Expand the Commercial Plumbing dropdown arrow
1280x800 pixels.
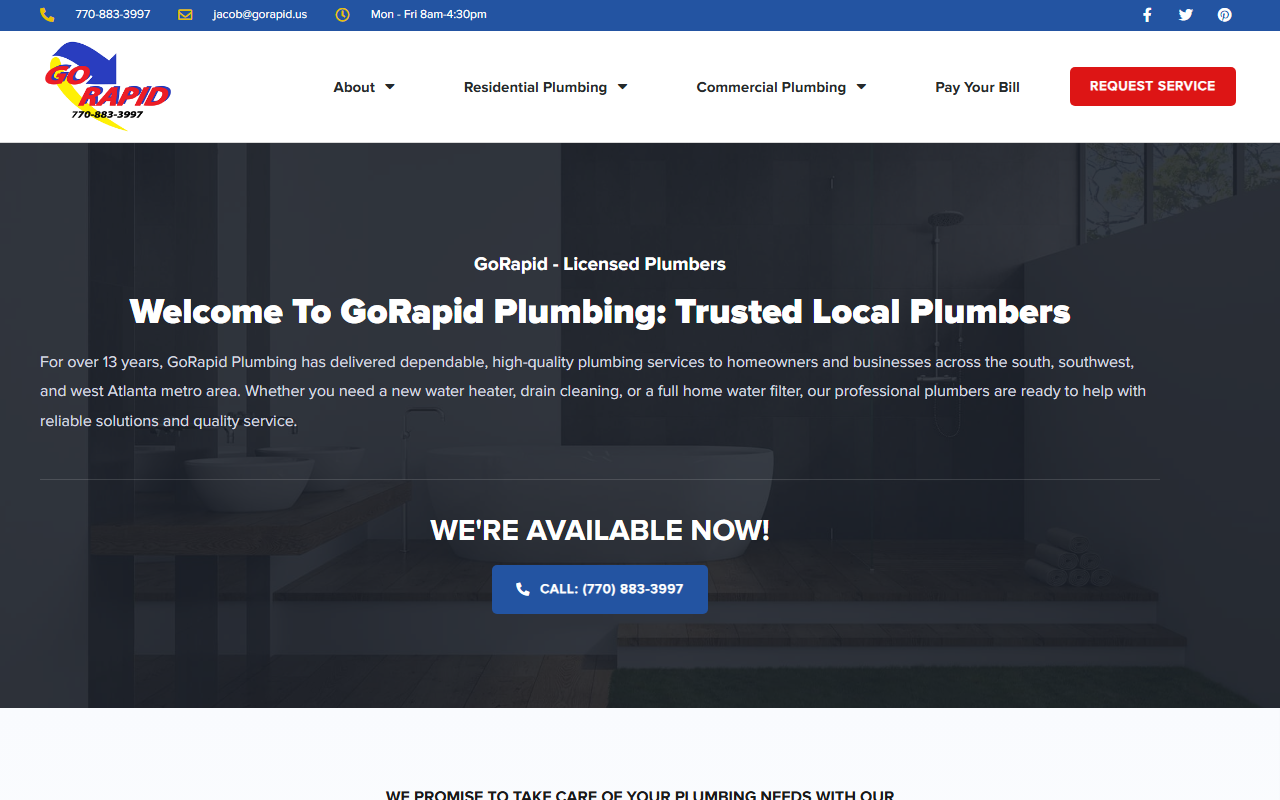pyautogui.click(x=861, y=87)
